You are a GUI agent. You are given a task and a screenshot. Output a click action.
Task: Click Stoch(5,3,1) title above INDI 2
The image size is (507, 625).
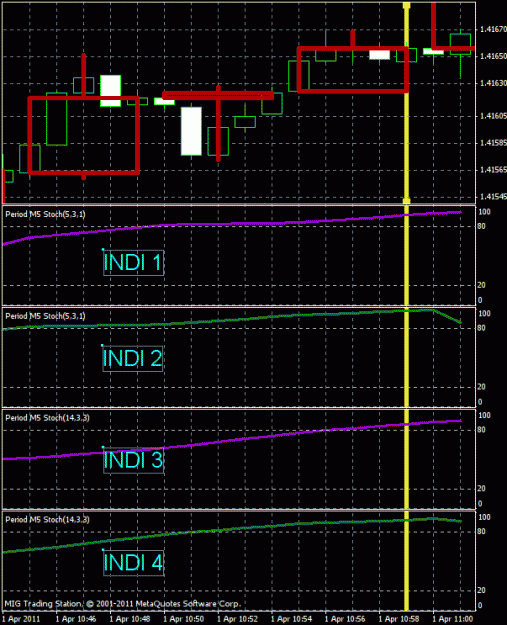click(45, 316)
